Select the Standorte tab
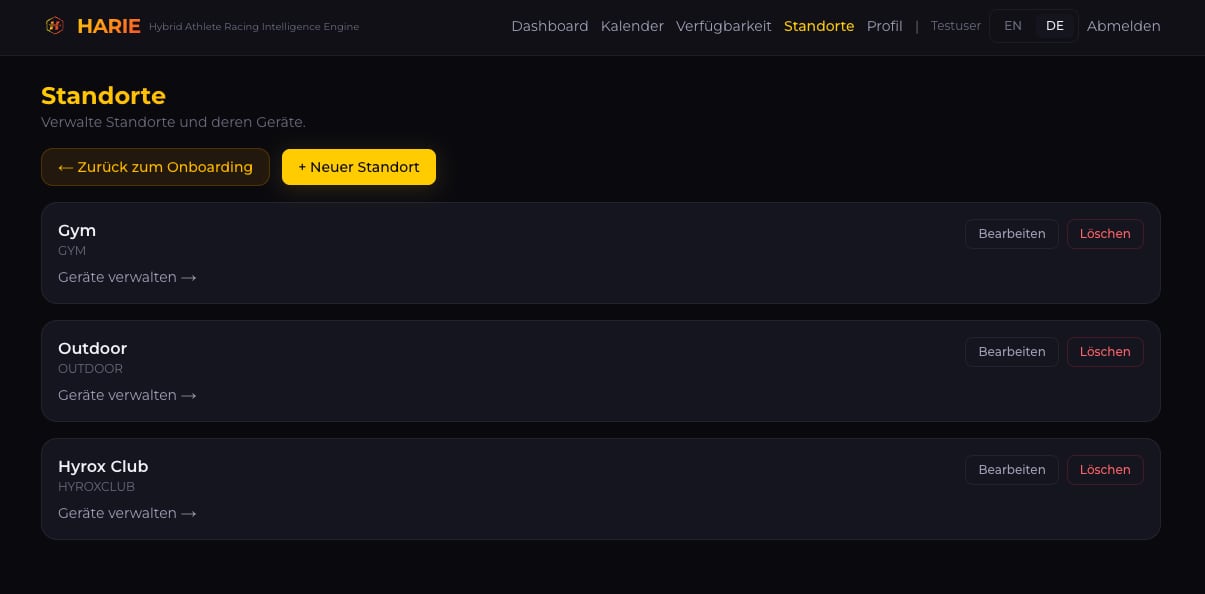1205x594 pixels. (x=819, y=26)
